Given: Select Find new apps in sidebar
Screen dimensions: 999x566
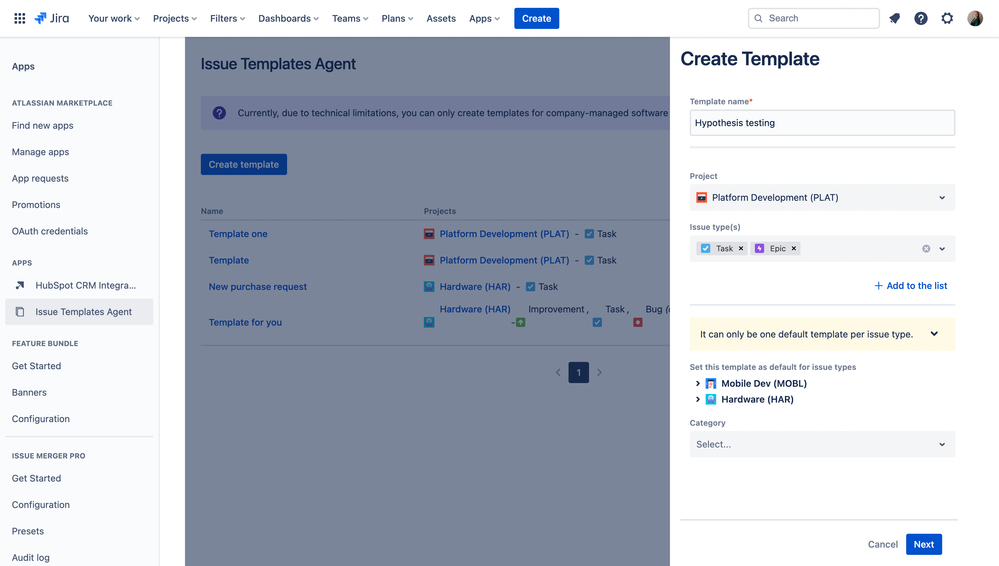Looking at the screenshot, I should coord(43,126).
